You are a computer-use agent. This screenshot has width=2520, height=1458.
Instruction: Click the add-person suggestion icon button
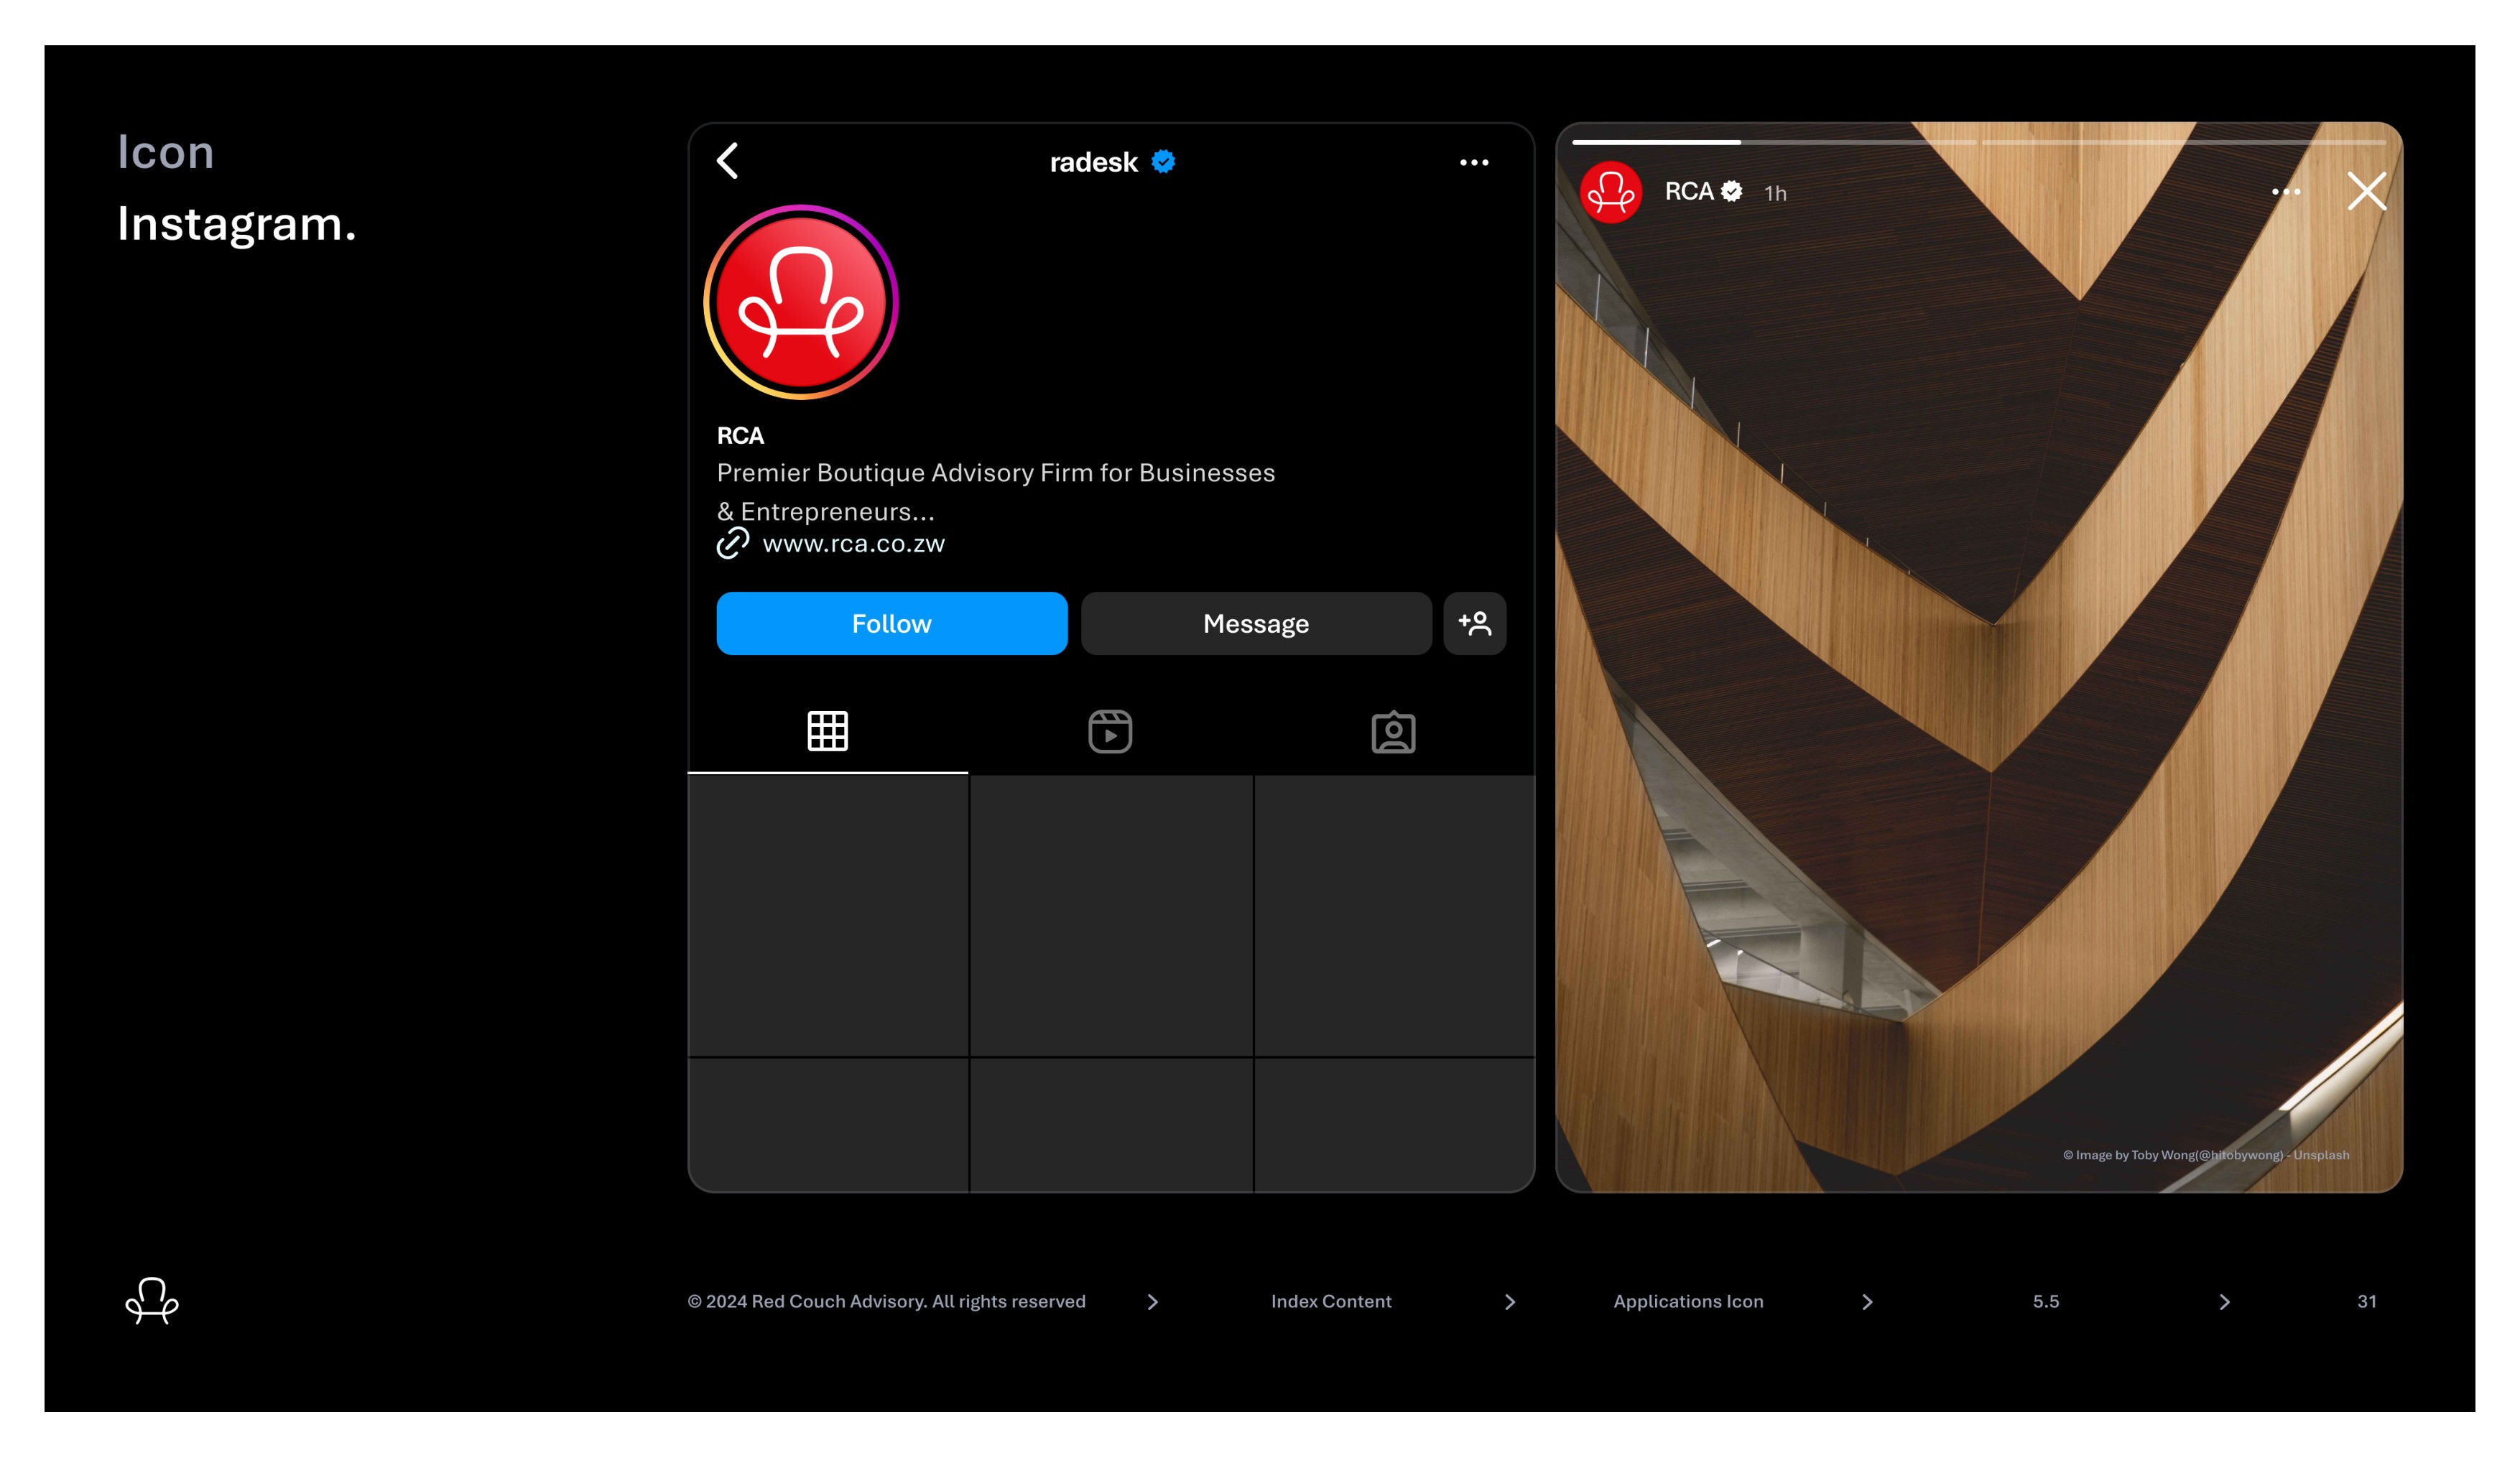coord(1474,624)
